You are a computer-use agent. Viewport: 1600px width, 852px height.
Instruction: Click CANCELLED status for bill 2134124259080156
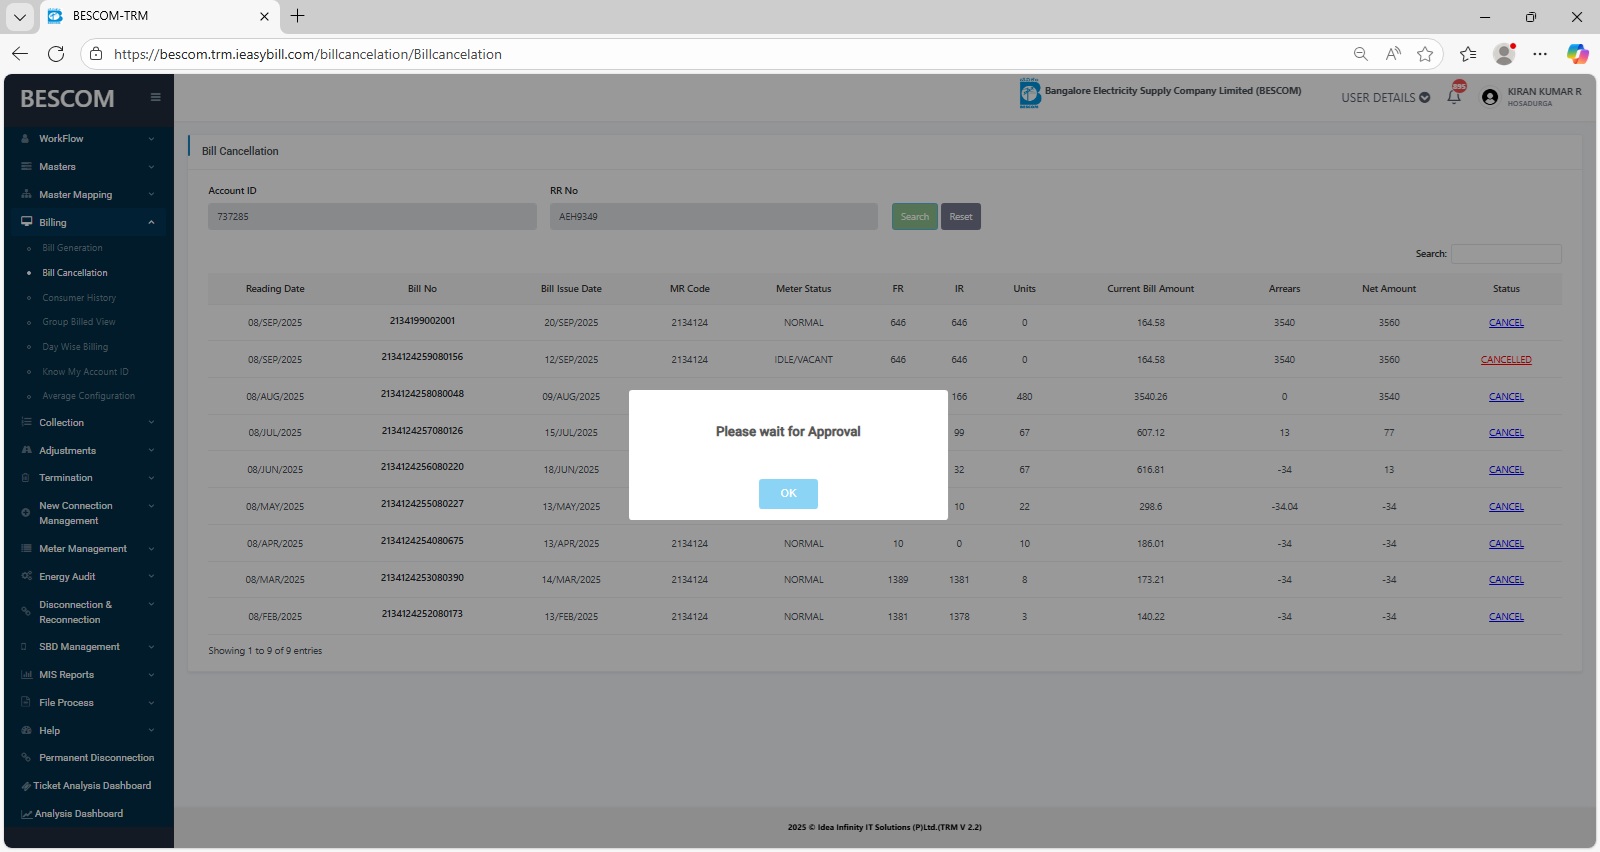[1506, 360]
